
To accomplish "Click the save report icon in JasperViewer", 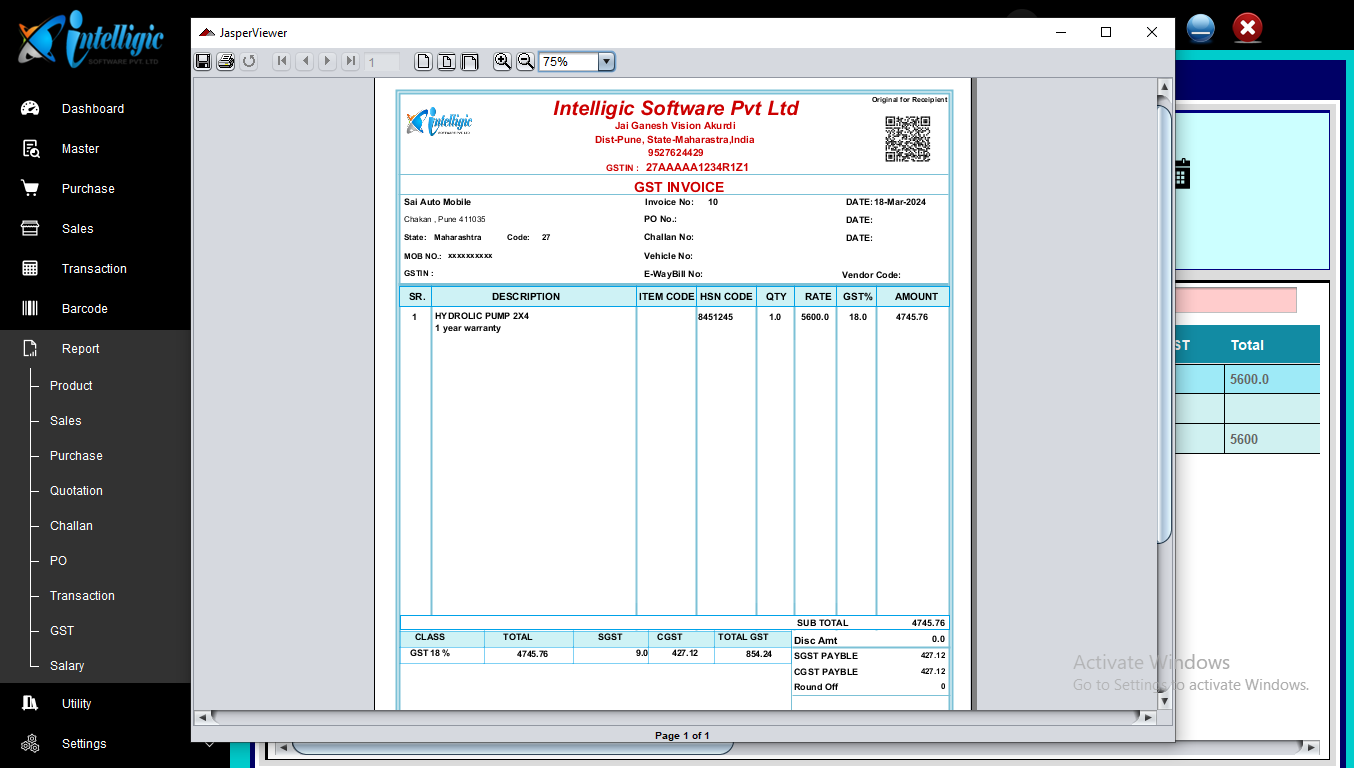I will tap(203, 62).
